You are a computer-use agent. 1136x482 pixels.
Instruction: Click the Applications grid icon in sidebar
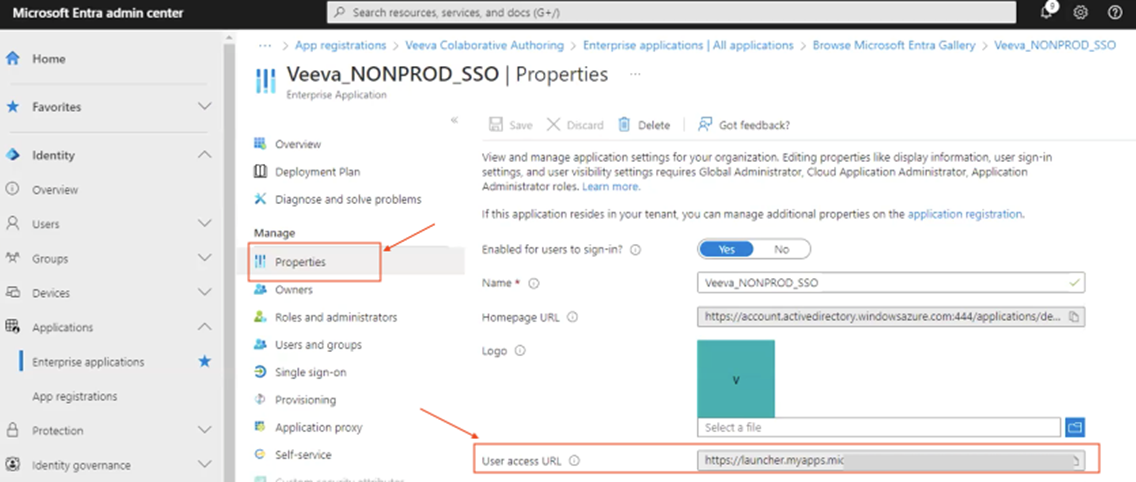[12, 327]
